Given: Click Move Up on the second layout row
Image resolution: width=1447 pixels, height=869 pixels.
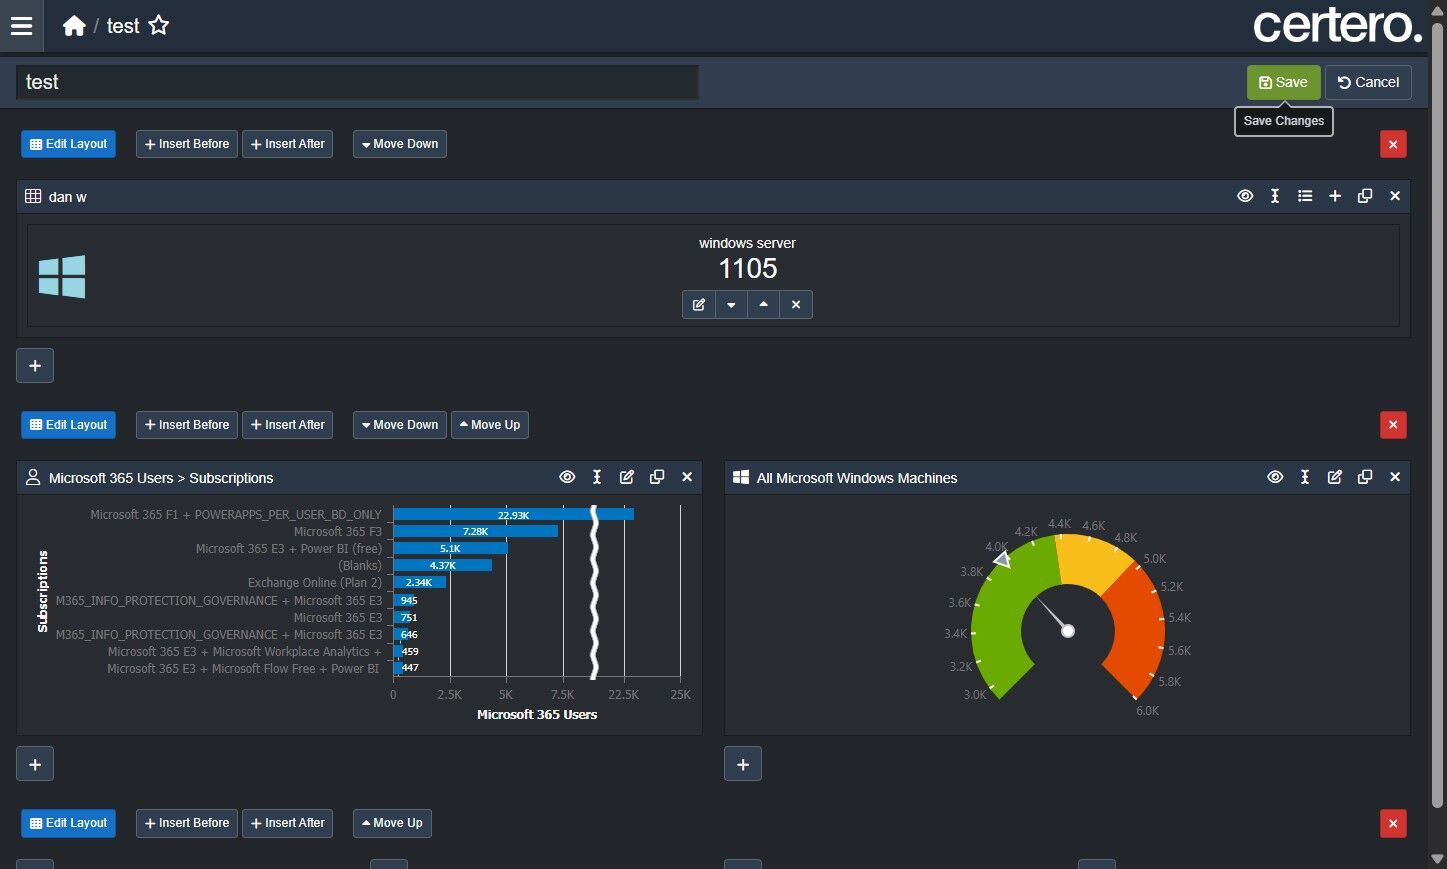Looking at the screenshot, I should click(x=490, y=425).
